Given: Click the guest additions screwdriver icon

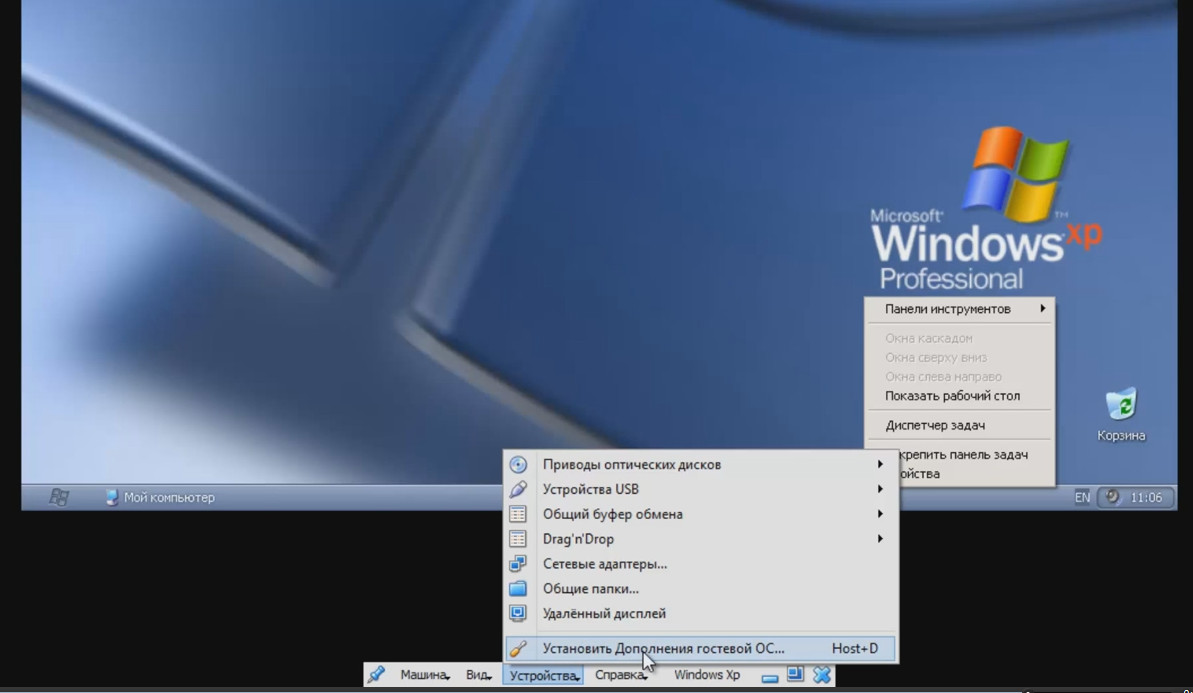Looking at the screenshot, I should click(x=518, y=649).
